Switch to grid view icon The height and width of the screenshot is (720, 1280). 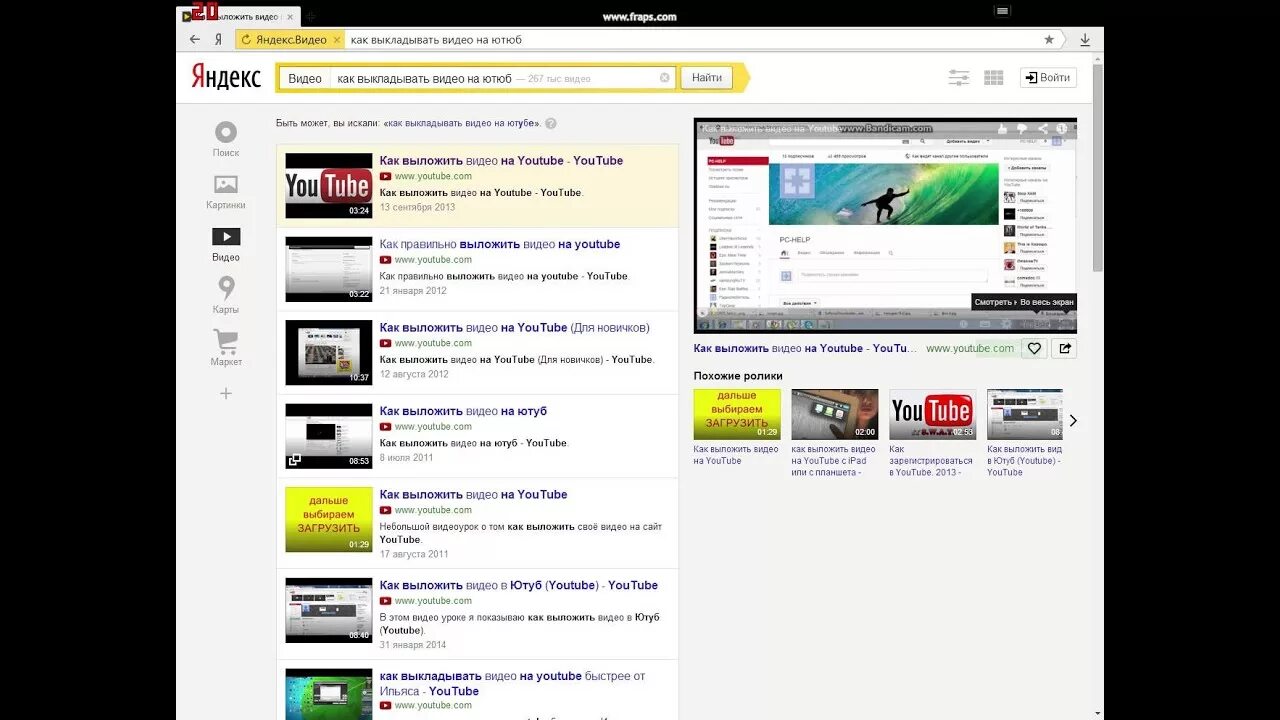coord(994,77)
